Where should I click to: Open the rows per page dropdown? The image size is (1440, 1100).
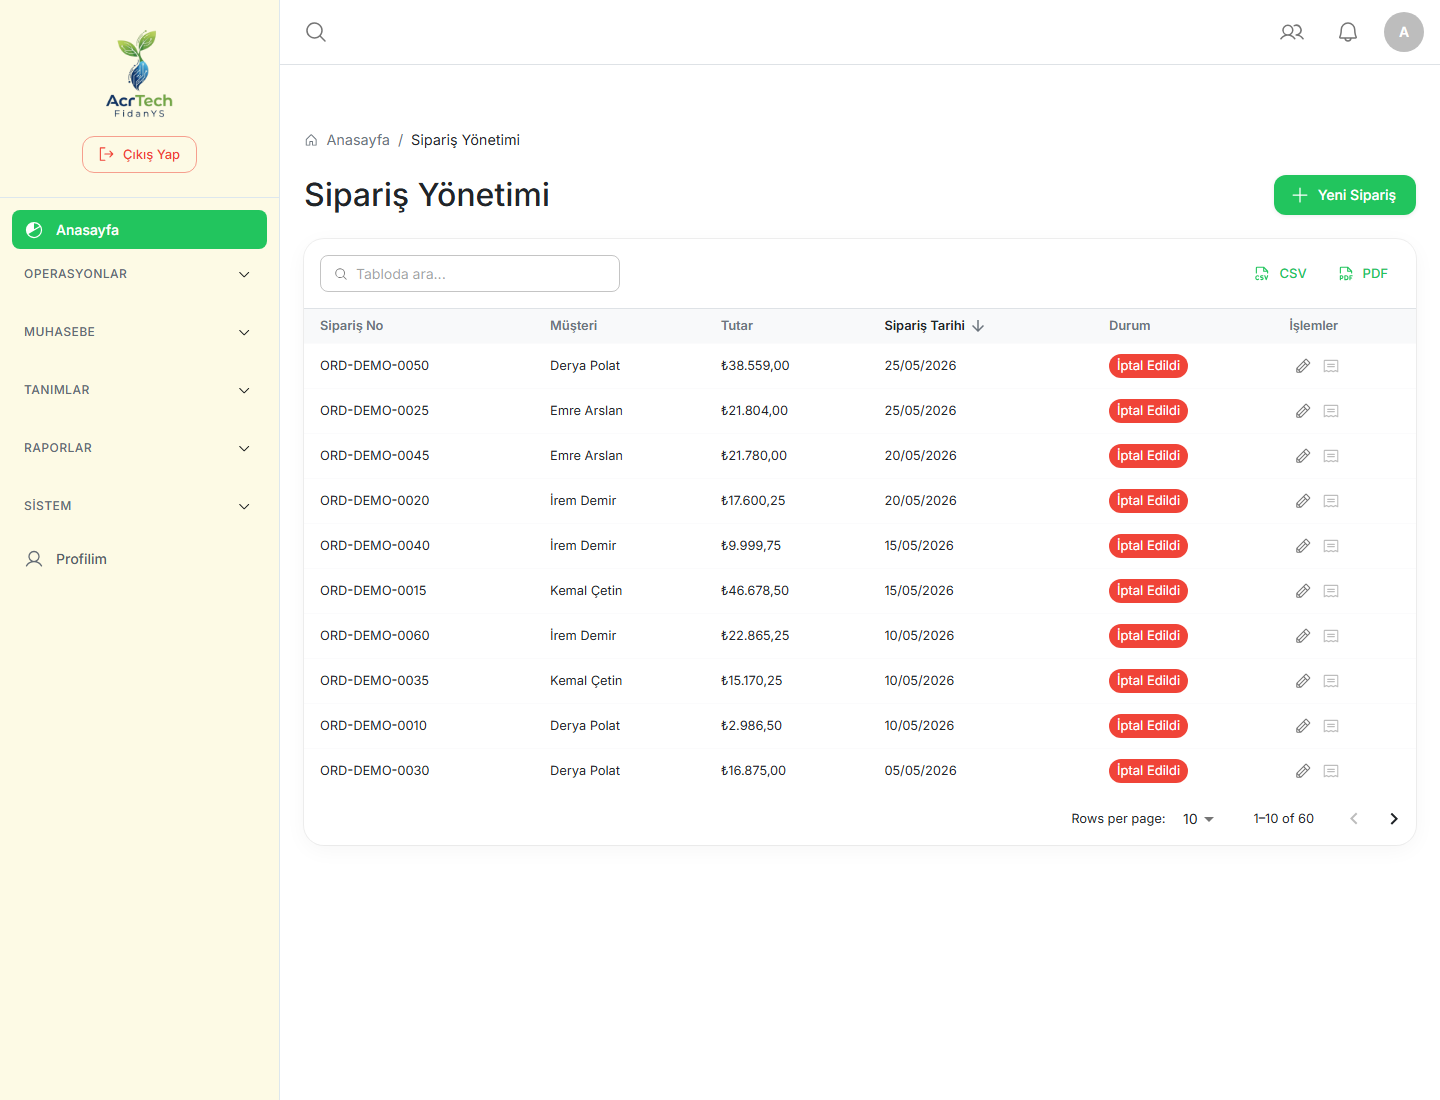click(1198, 819)
